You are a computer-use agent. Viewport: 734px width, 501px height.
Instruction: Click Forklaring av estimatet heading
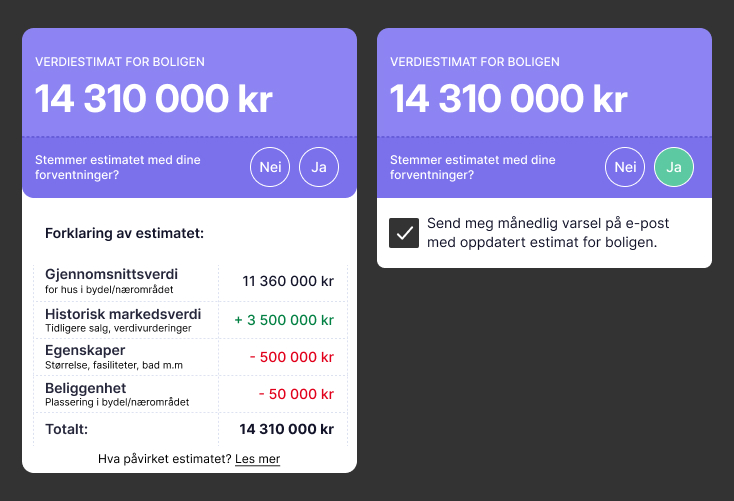click(x=125, y=233)
